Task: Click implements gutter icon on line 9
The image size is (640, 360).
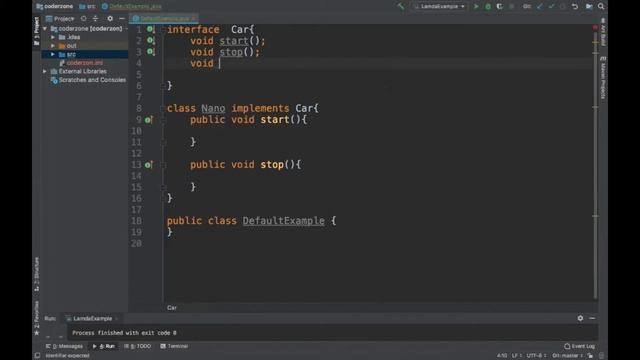Action: (x=149, y=120)
